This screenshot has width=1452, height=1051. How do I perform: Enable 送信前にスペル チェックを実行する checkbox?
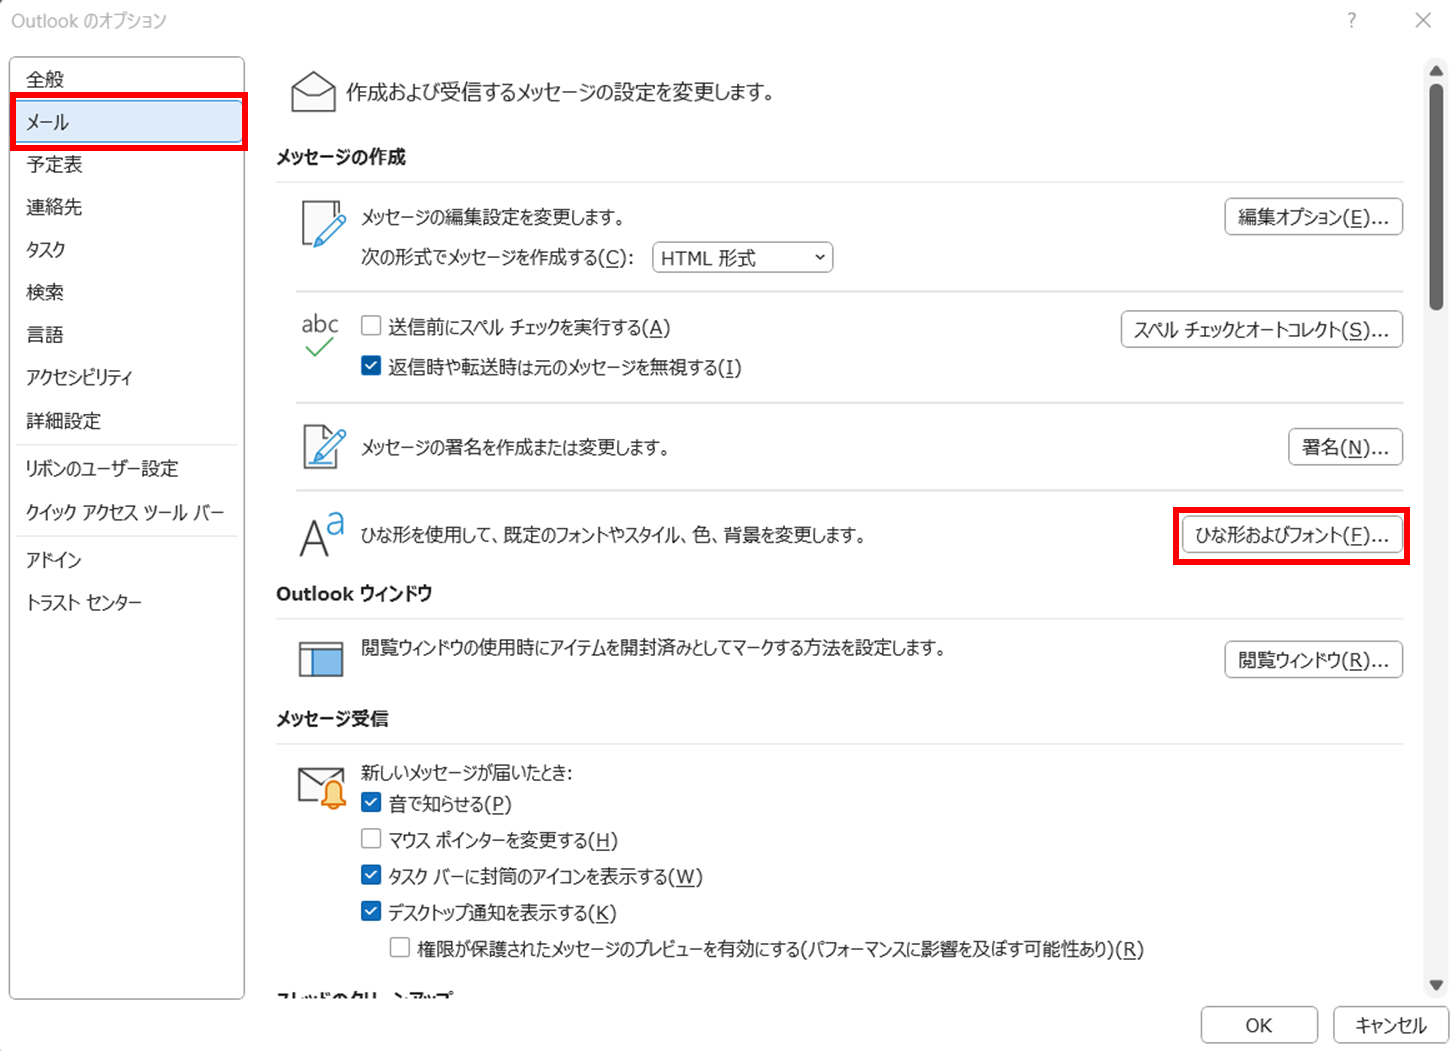pos(371,326)
